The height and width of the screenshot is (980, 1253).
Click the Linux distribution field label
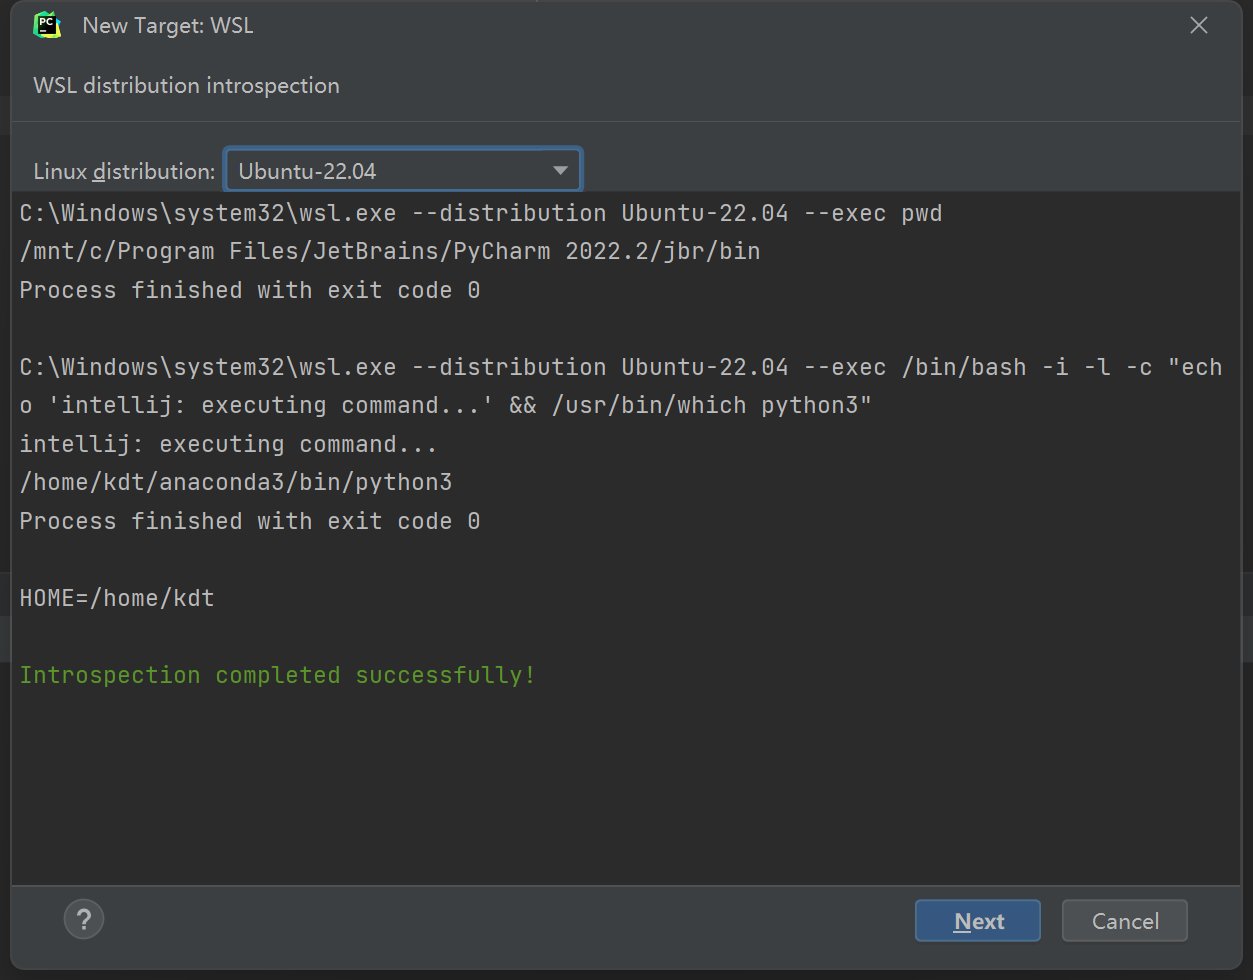(x=123, y=170)
